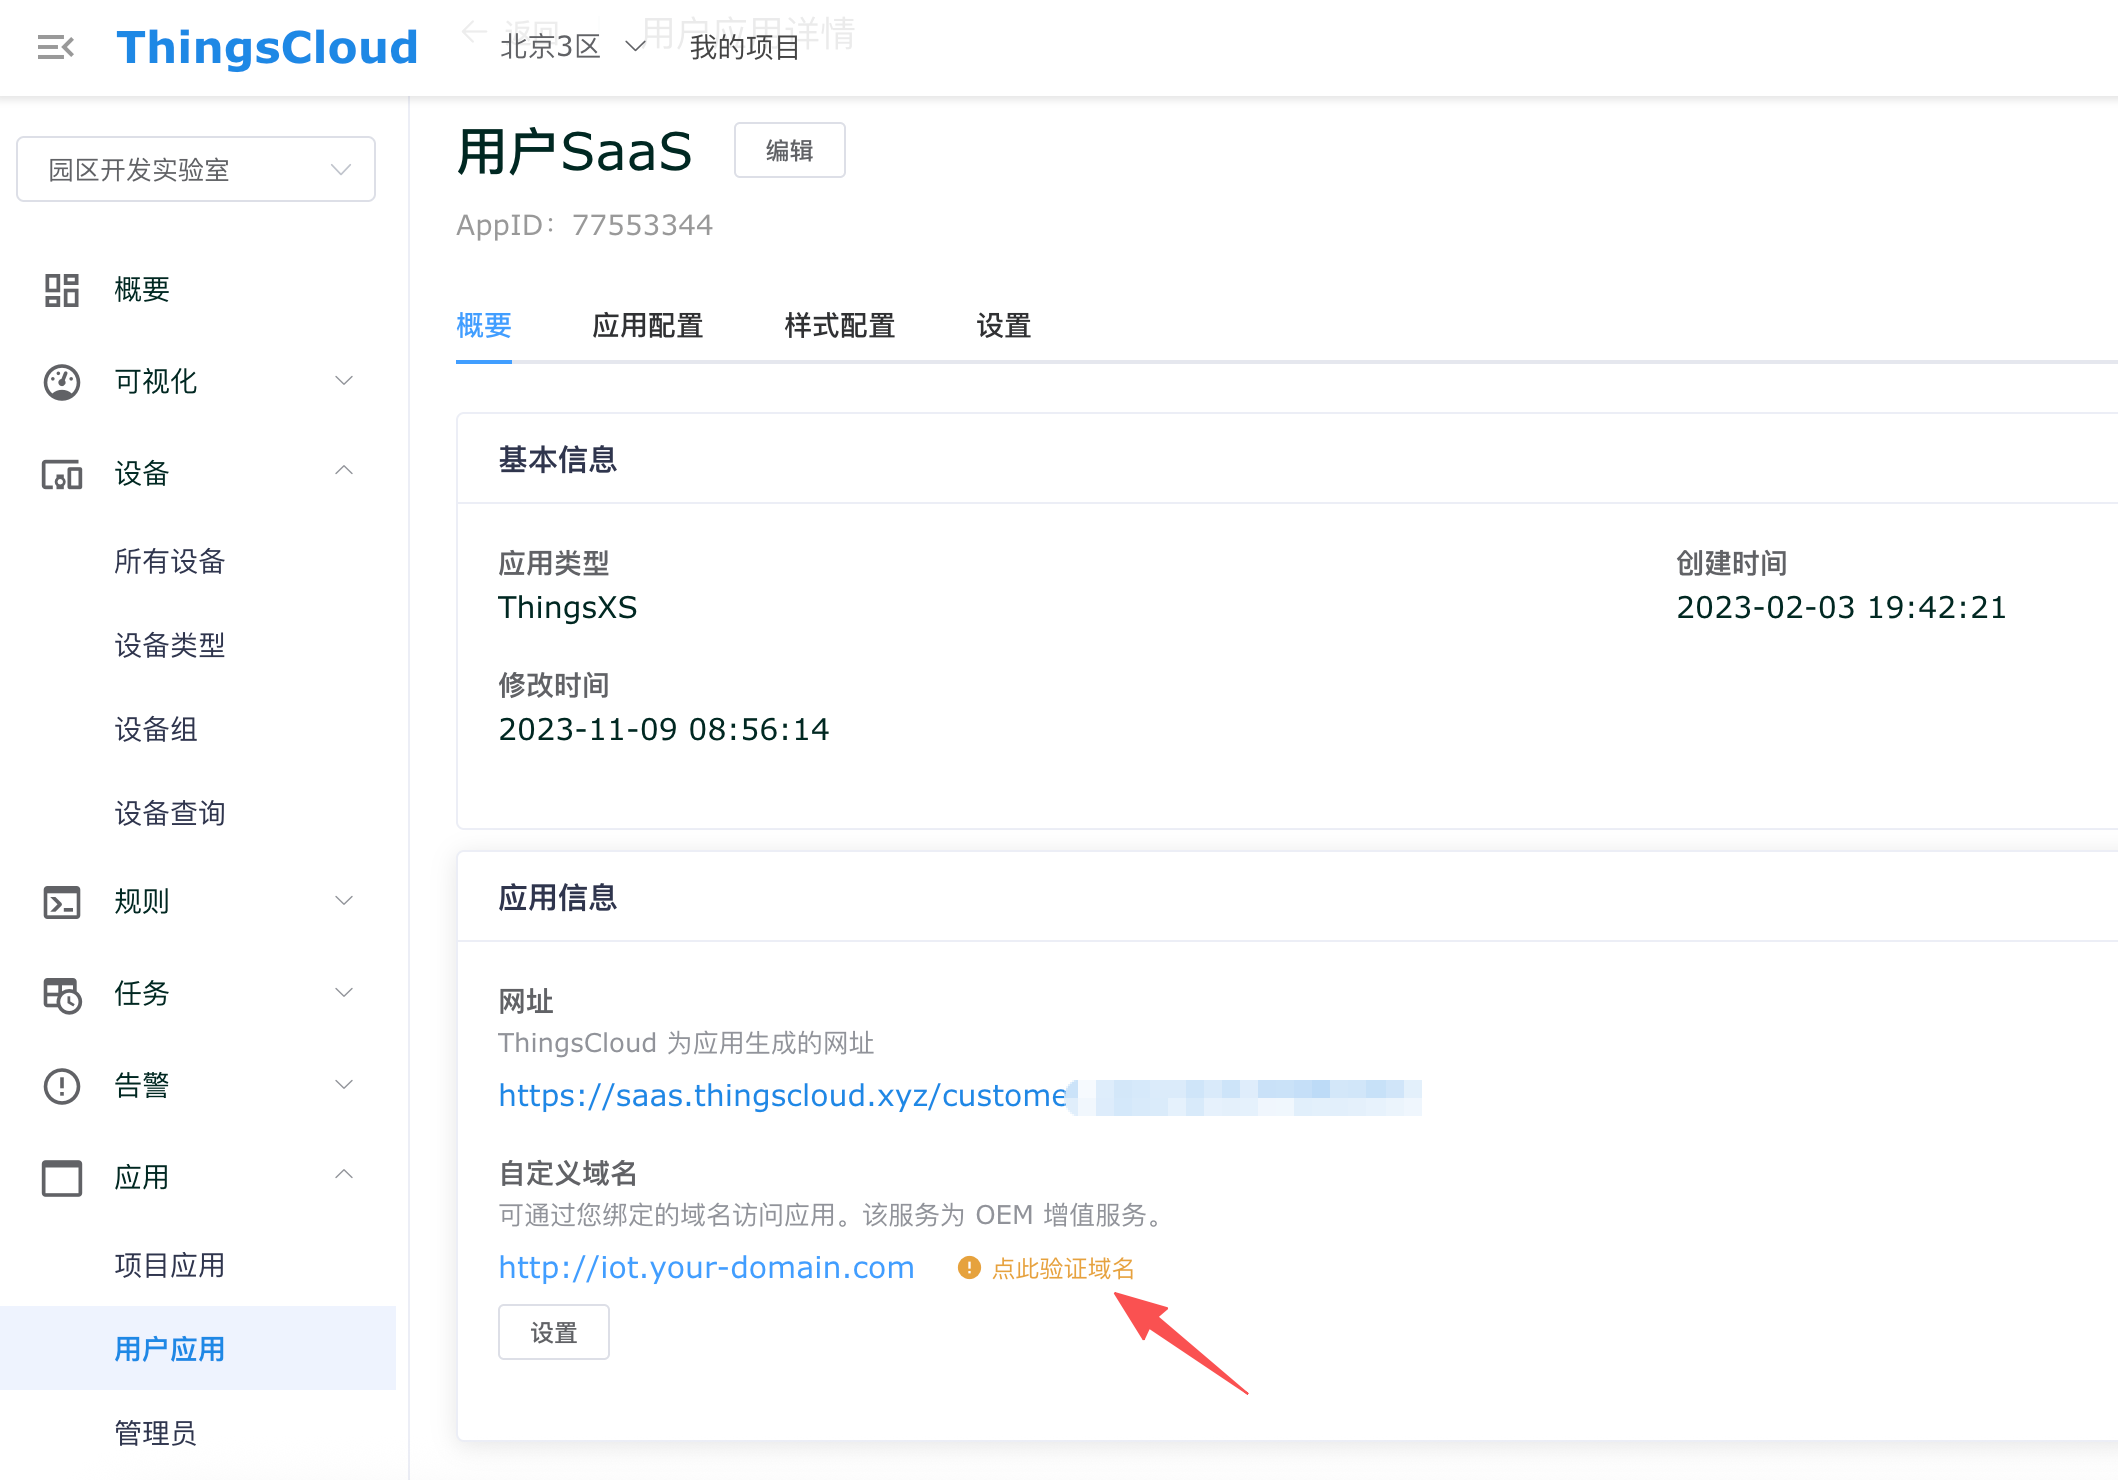Click the 告警 alert circle icon
Screen dimensions: 2118x1480
coord(61,1086)
